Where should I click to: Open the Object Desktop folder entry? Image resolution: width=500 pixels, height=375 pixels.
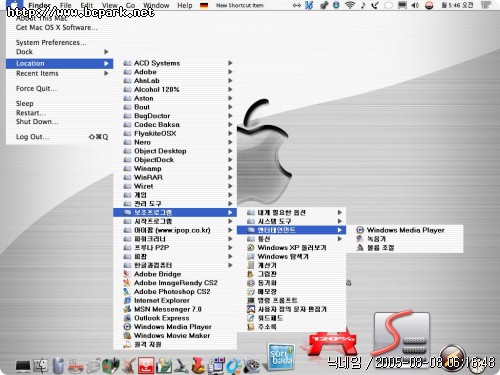coord(175,151)
